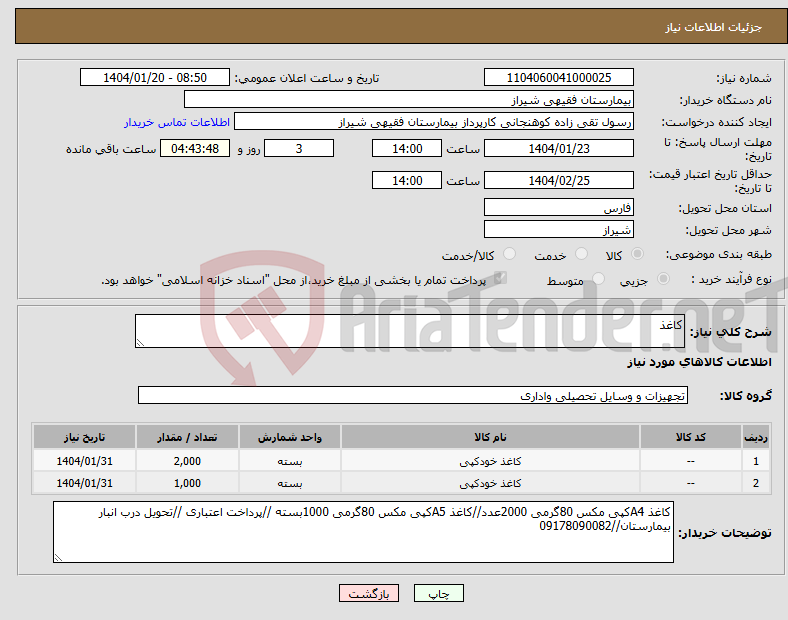Click the delivery province field فارس
The height and width of the screenshot is (620, 788).
click(x=558, y=207)
